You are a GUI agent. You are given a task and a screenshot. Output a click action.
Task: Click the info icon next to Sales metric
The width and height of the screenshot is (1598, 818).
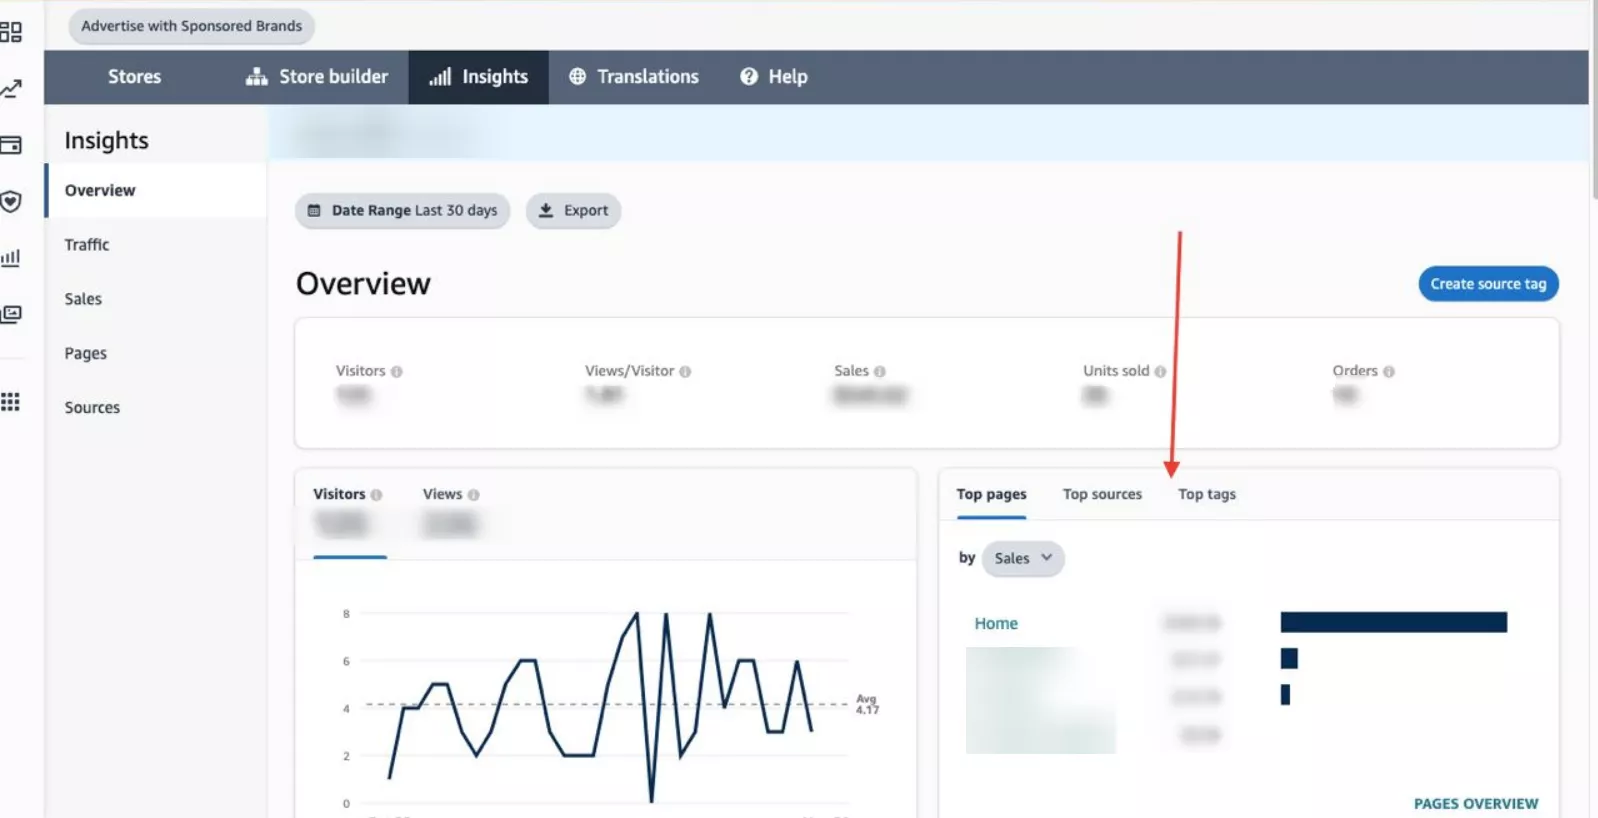pyautogui.click(x=880, y=371)
